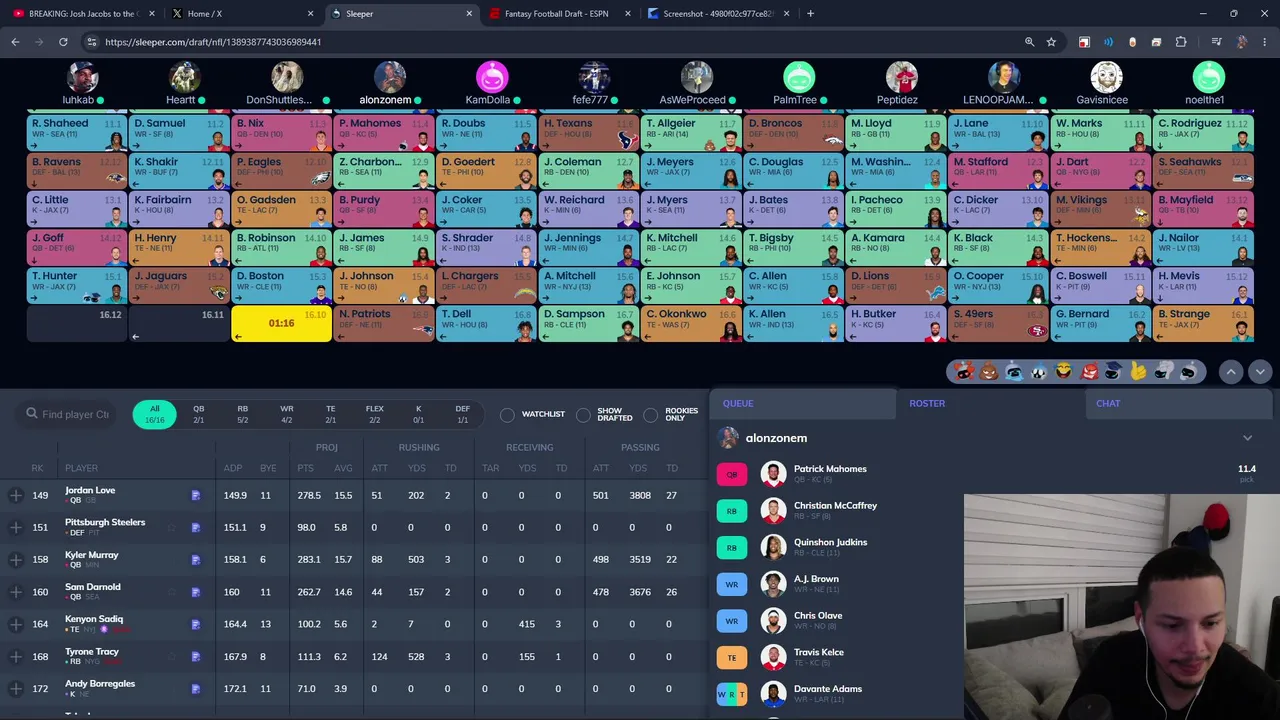Click the yellow on-the-clock pick timer cell
Image resolution: width=1280 pixels, height=720 pixels.
281,323
